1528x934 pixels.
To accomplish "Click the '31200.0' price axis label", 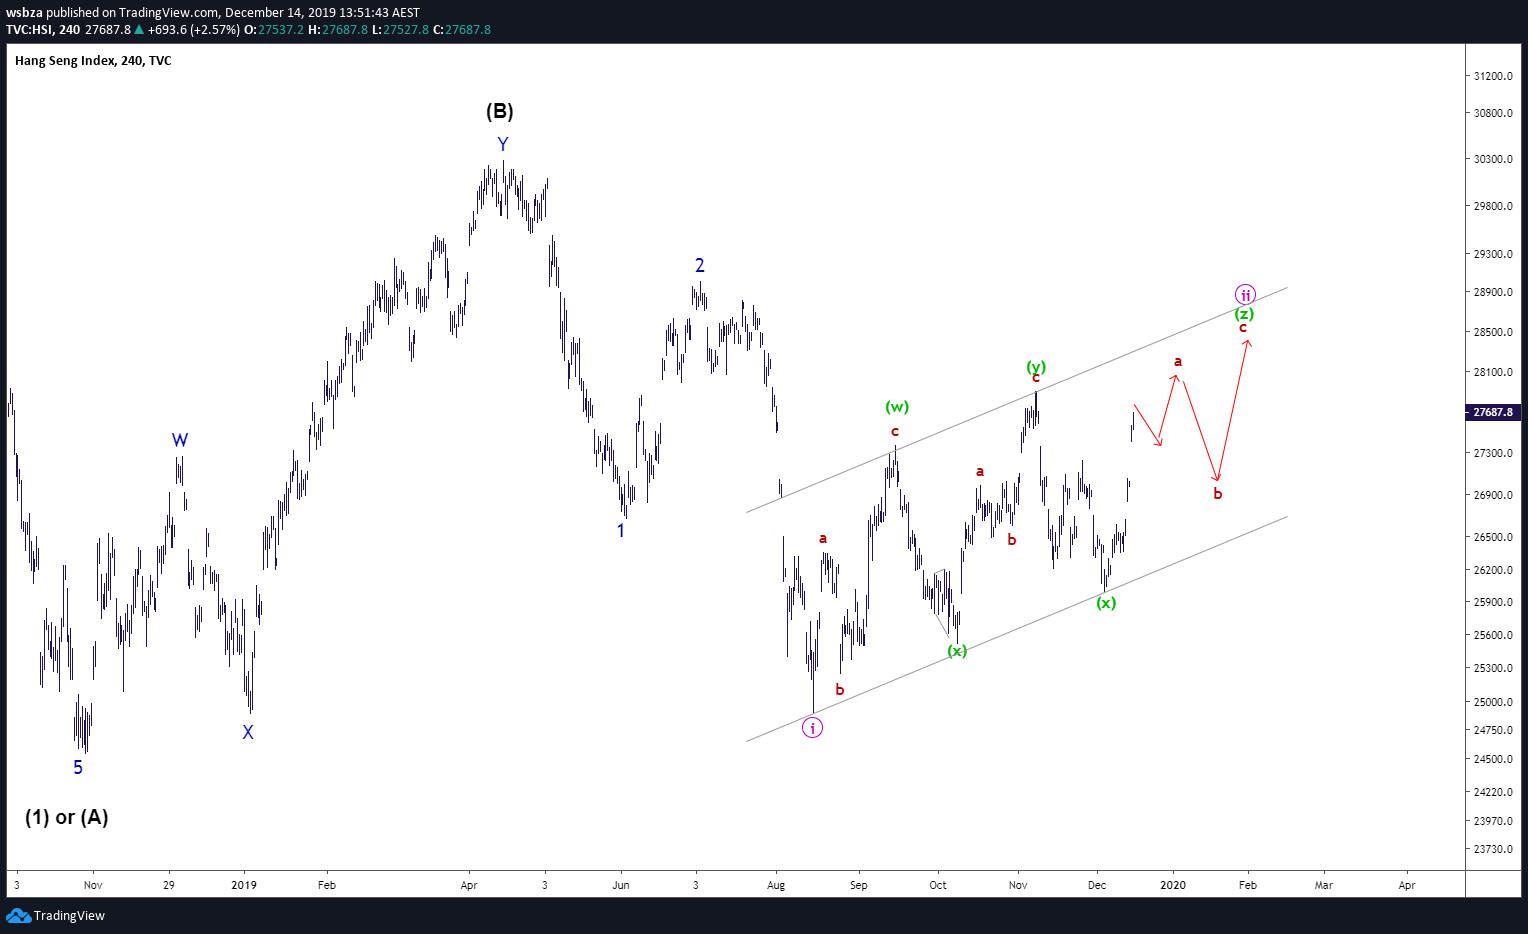I will [1493, 76].
